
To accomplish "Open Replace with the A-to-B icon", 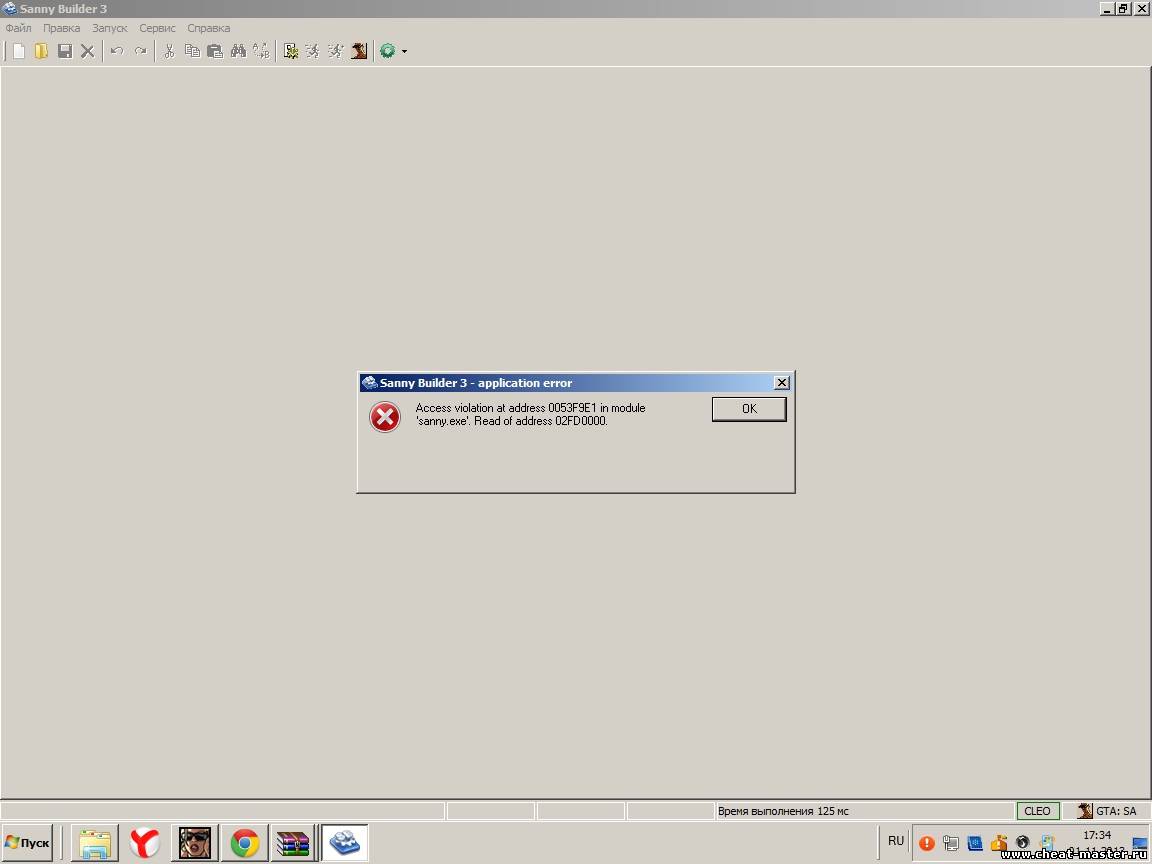I will click(261, 51).
